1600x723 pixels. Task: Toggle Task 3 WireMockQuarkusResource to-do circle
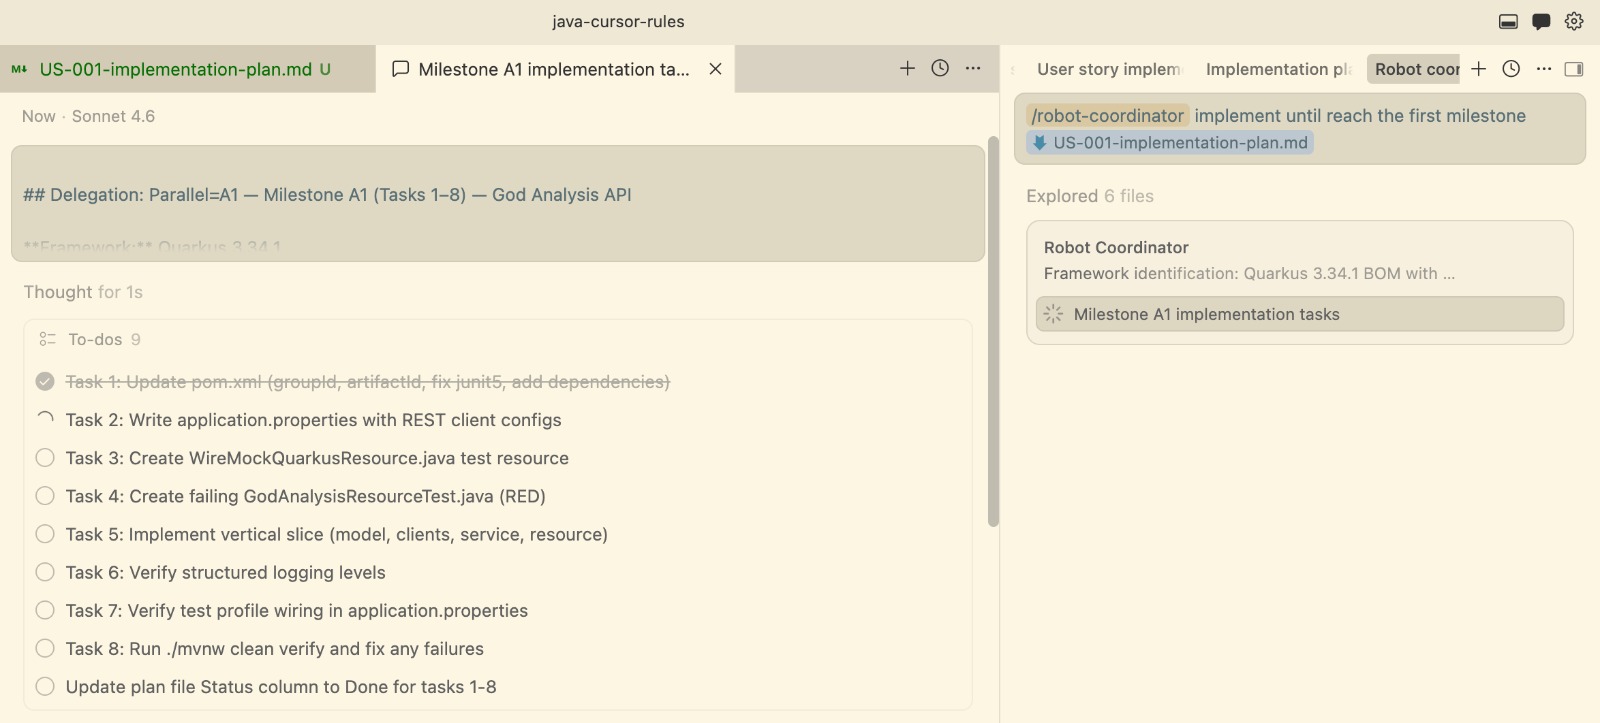point(45,458)
